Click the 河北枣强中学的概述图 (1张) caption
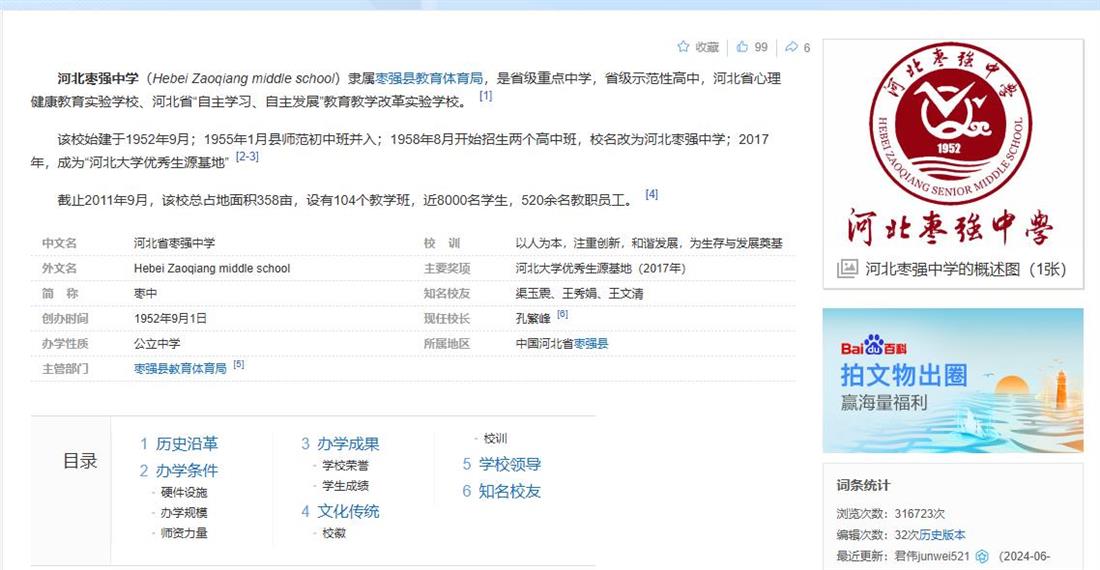This screenshot has height=570, width=1100. click(965, 269)
